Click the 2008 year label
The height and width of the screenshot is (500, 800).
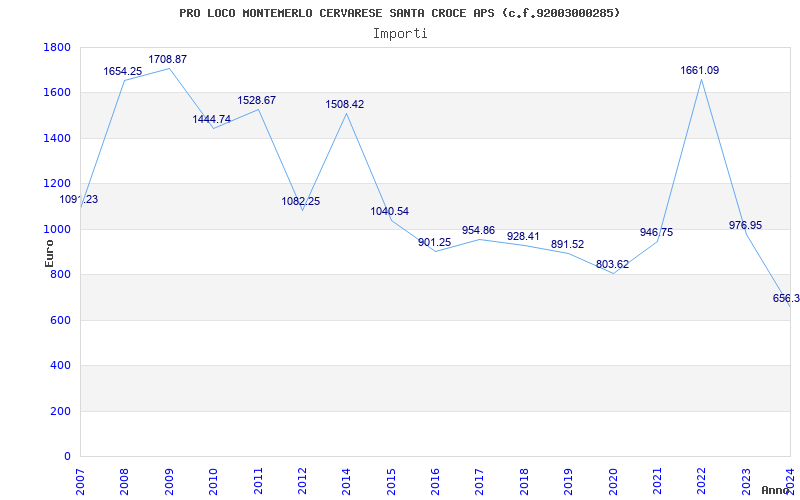(125, 481)
